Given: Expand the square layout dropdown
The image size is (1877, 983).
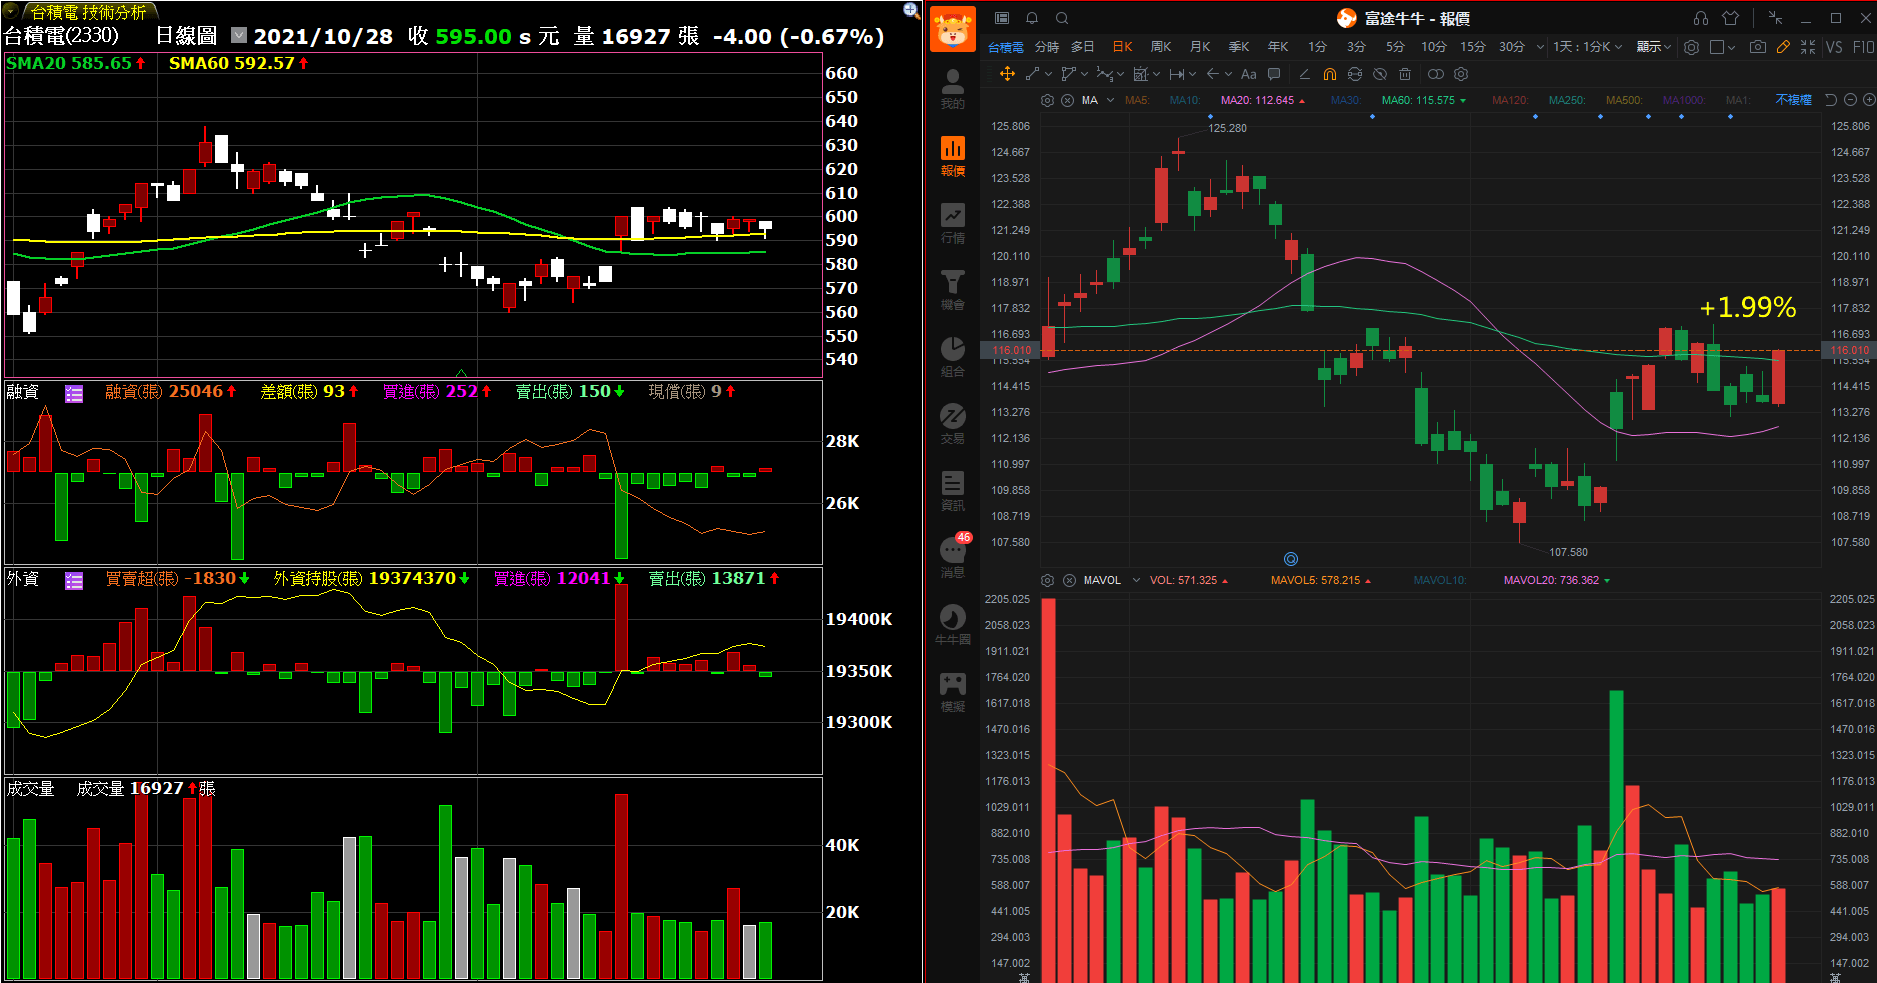Looking at the screenshot, I should click(x=1731, y=47).
